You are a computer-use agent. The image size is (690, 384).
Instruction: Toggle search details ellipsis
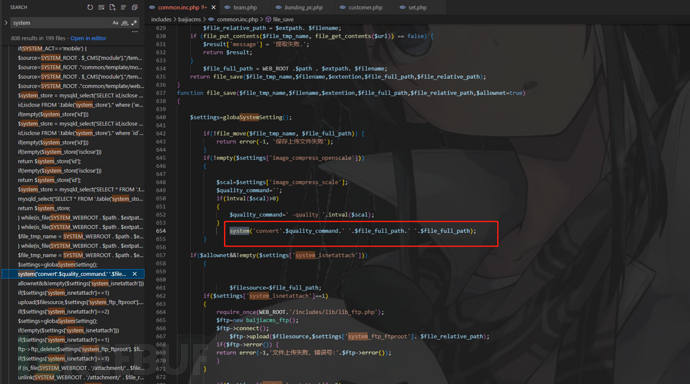[135, 32]
